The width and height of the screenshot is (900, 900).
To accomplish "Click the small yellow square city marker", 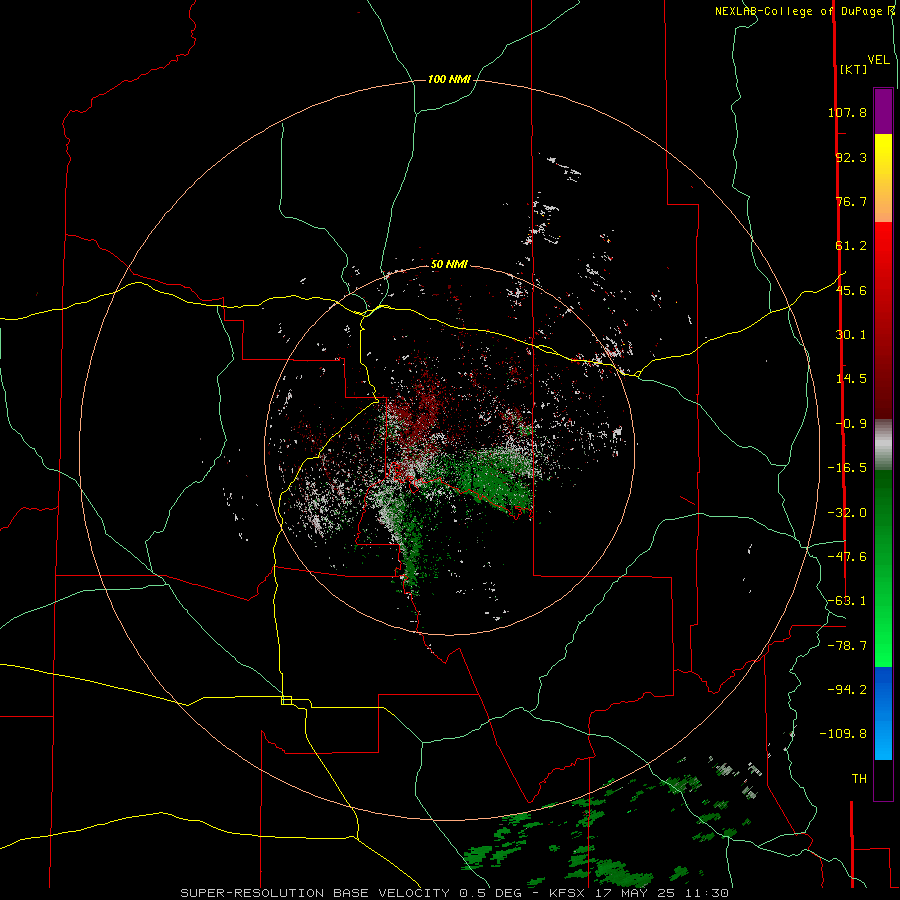I will click(x=286, y=700).
